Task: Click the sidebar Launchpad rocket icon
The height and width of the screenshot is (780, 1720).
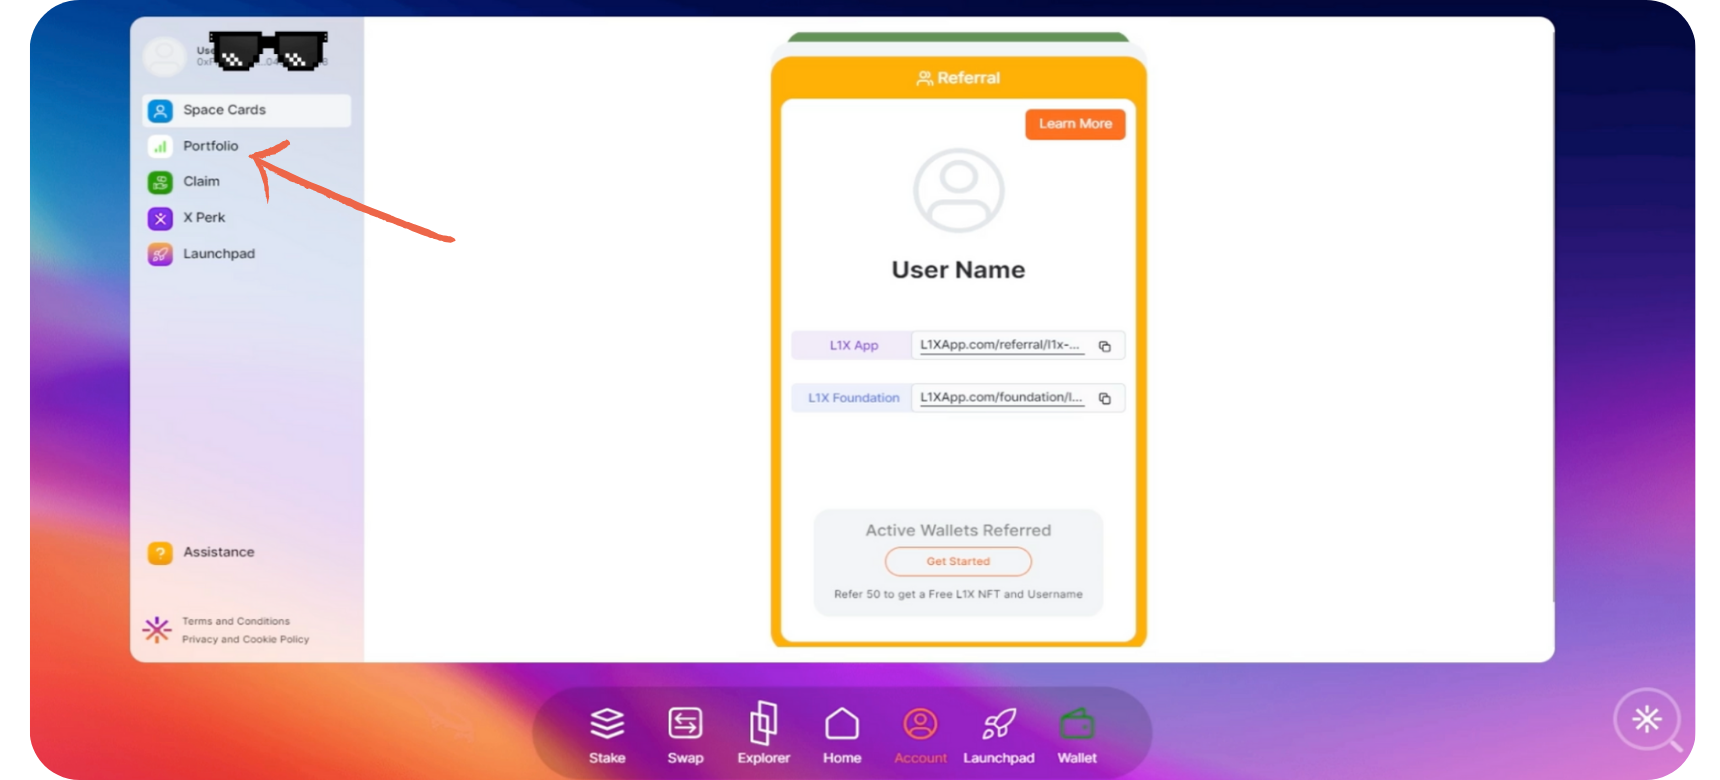Action: (160, 255)
